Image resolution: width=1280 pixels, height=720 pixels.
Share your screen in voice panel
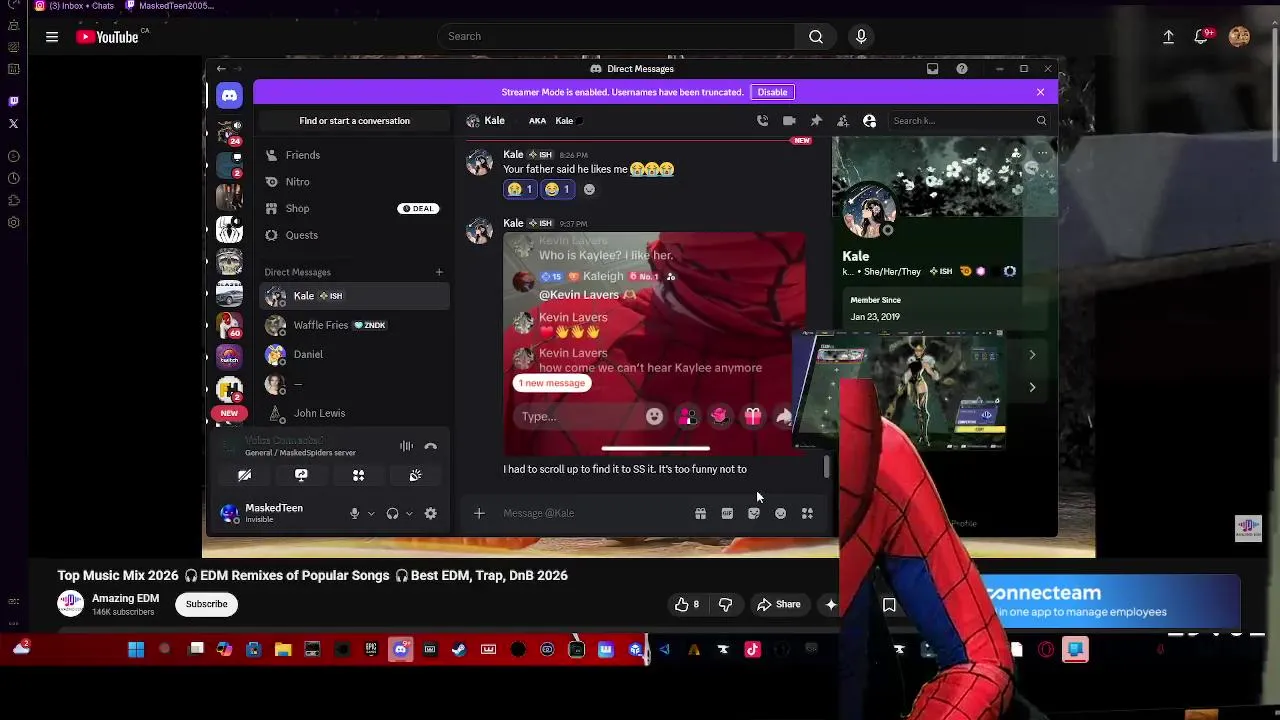click(x=301, y=475)
